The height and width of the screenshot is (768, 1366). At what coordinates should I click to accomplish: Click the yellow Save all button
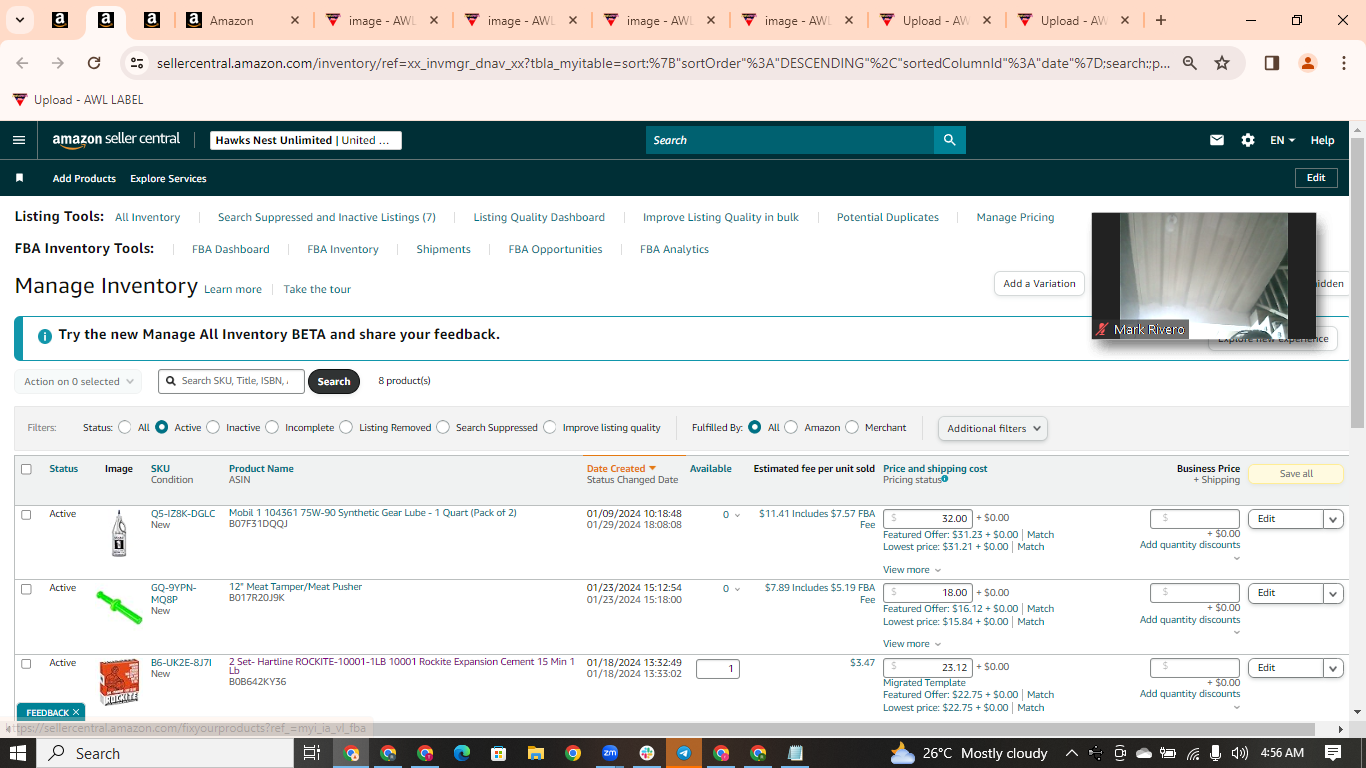(x=1296, y=473)
